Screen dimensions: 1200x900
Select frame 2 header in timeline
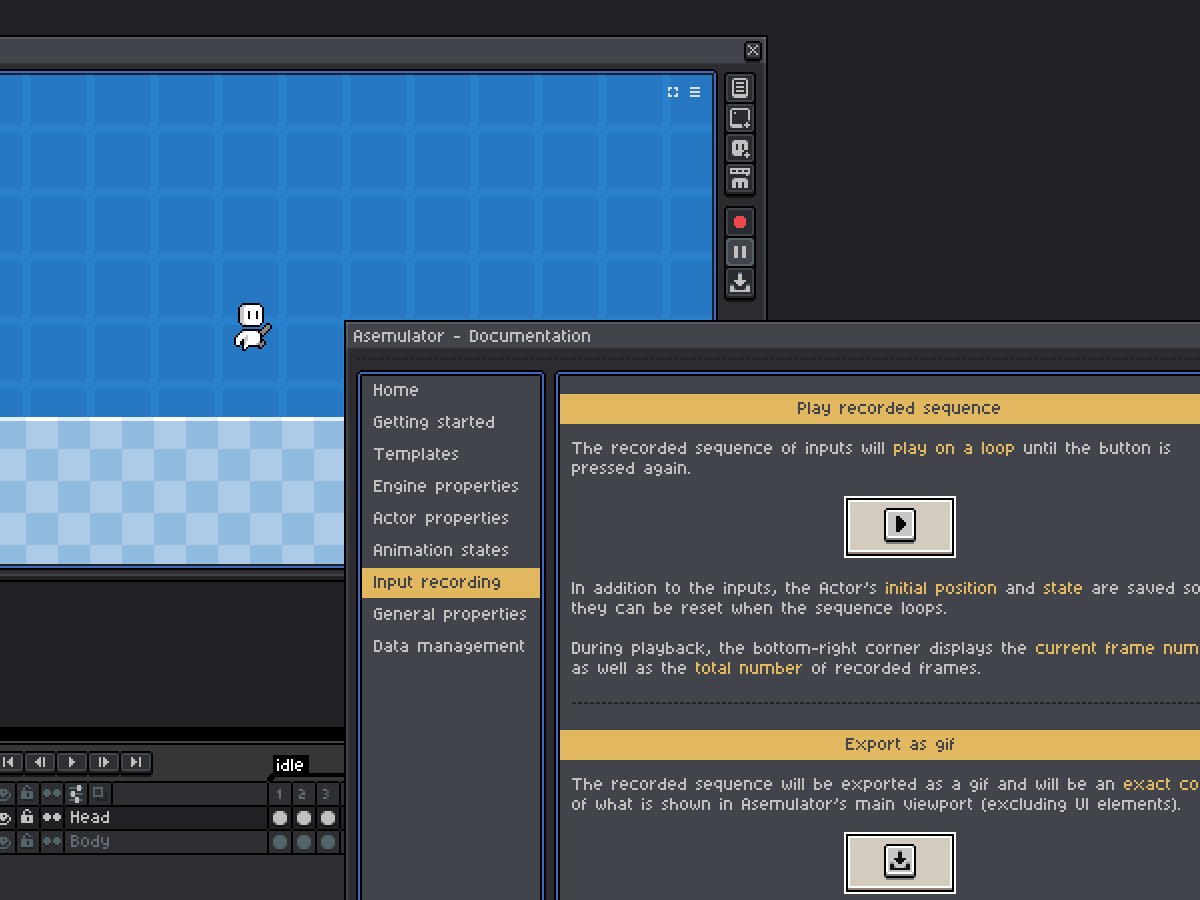pyautogui.click(x=304, y=794)
